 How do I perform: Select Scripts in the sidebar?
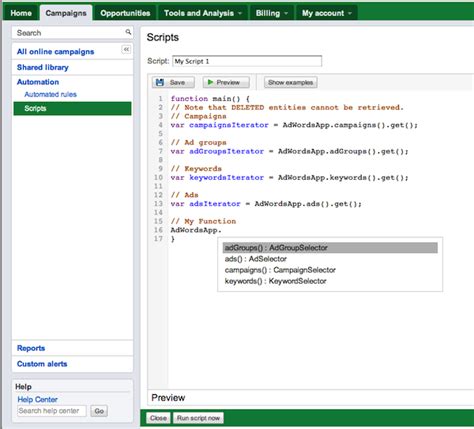(x=72, y=108)
